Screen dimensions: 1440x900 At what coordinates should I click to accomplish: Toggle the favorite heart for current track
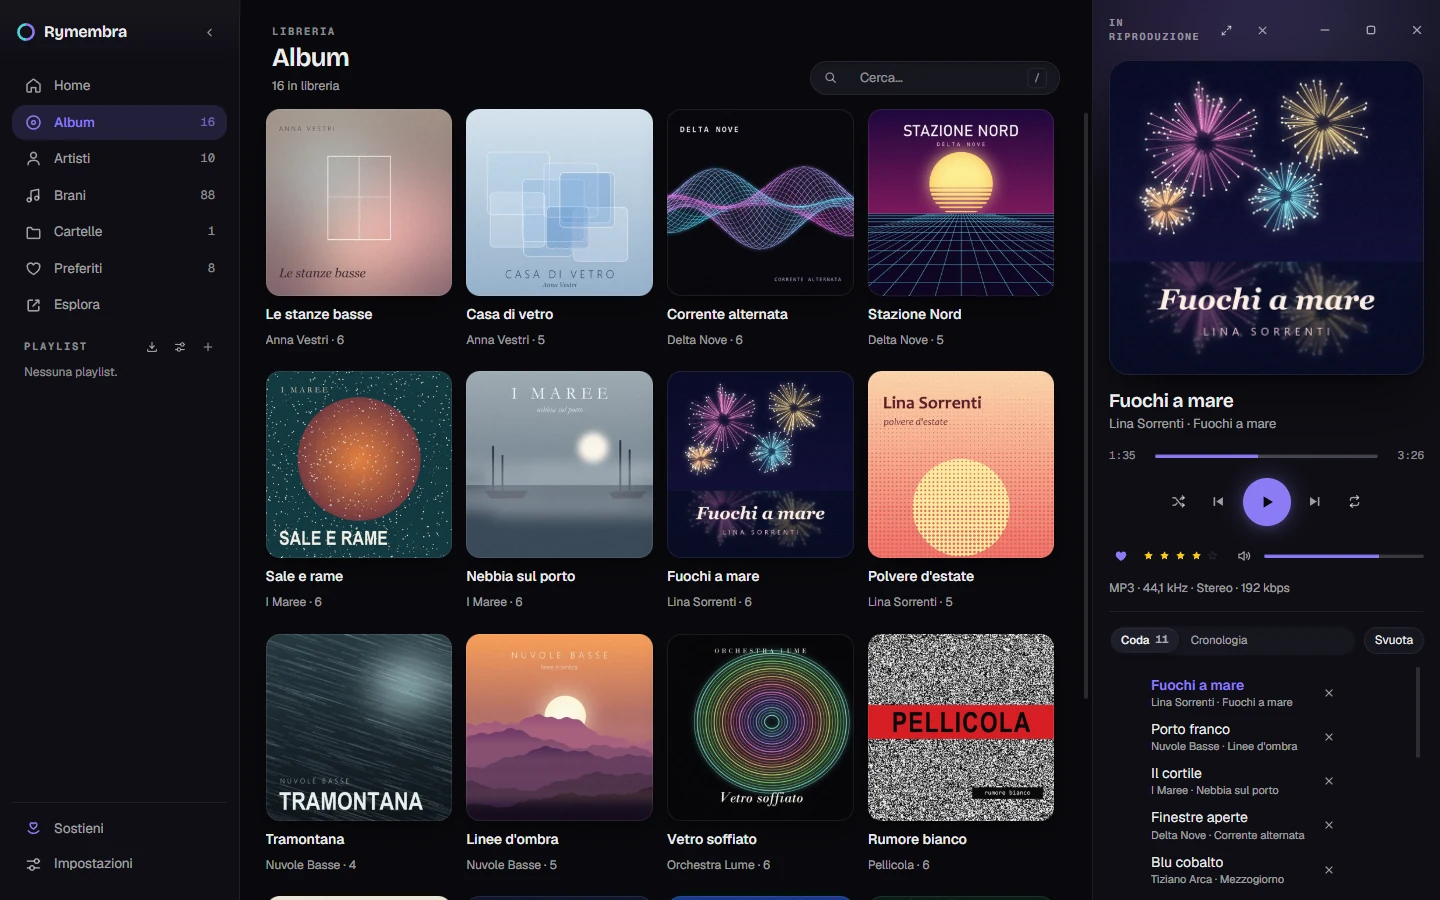(x=1121, y=556)
